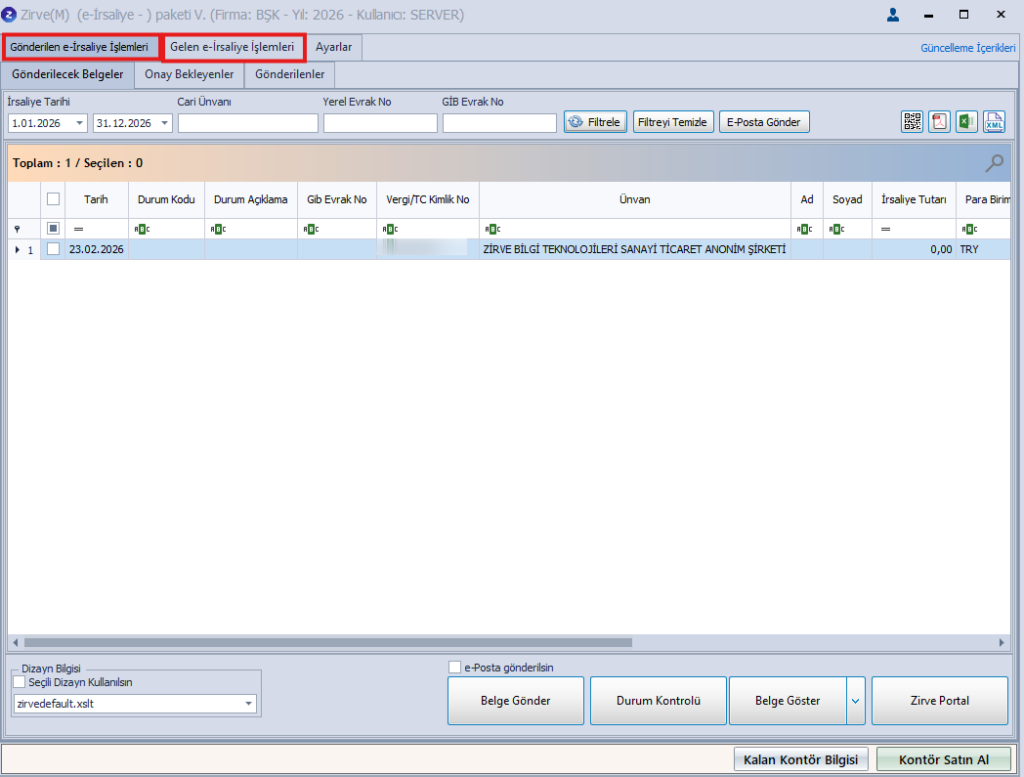
Task: Click Kontör Satın Al button
Action: coord(944,760)
